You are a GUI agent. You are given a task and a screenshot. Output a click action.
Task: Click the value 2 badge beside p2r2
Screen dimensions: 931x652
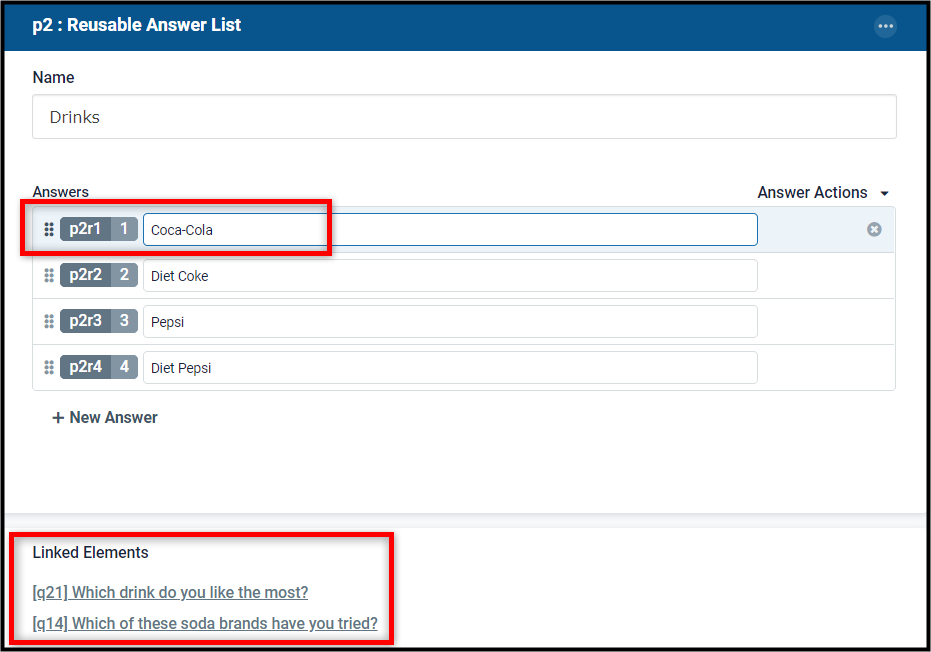click(x=125, y=275)
